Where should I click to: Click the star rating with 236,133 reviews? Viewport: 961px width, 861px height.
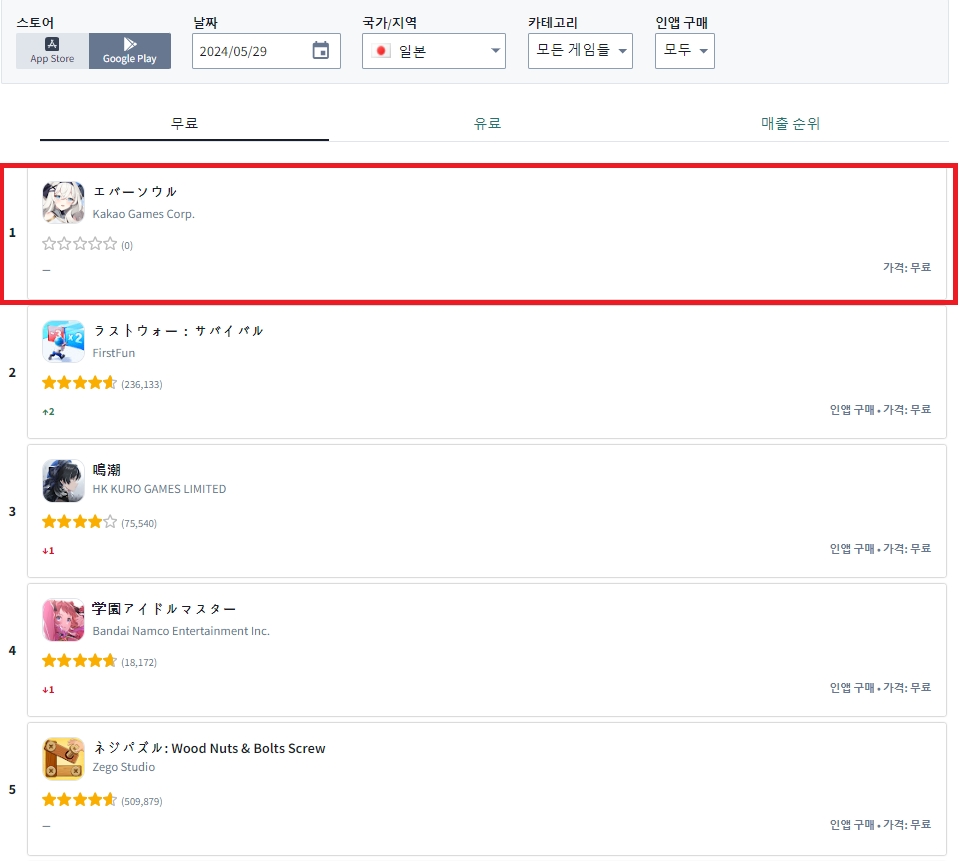pyautogui.click(x=80, y=383)
